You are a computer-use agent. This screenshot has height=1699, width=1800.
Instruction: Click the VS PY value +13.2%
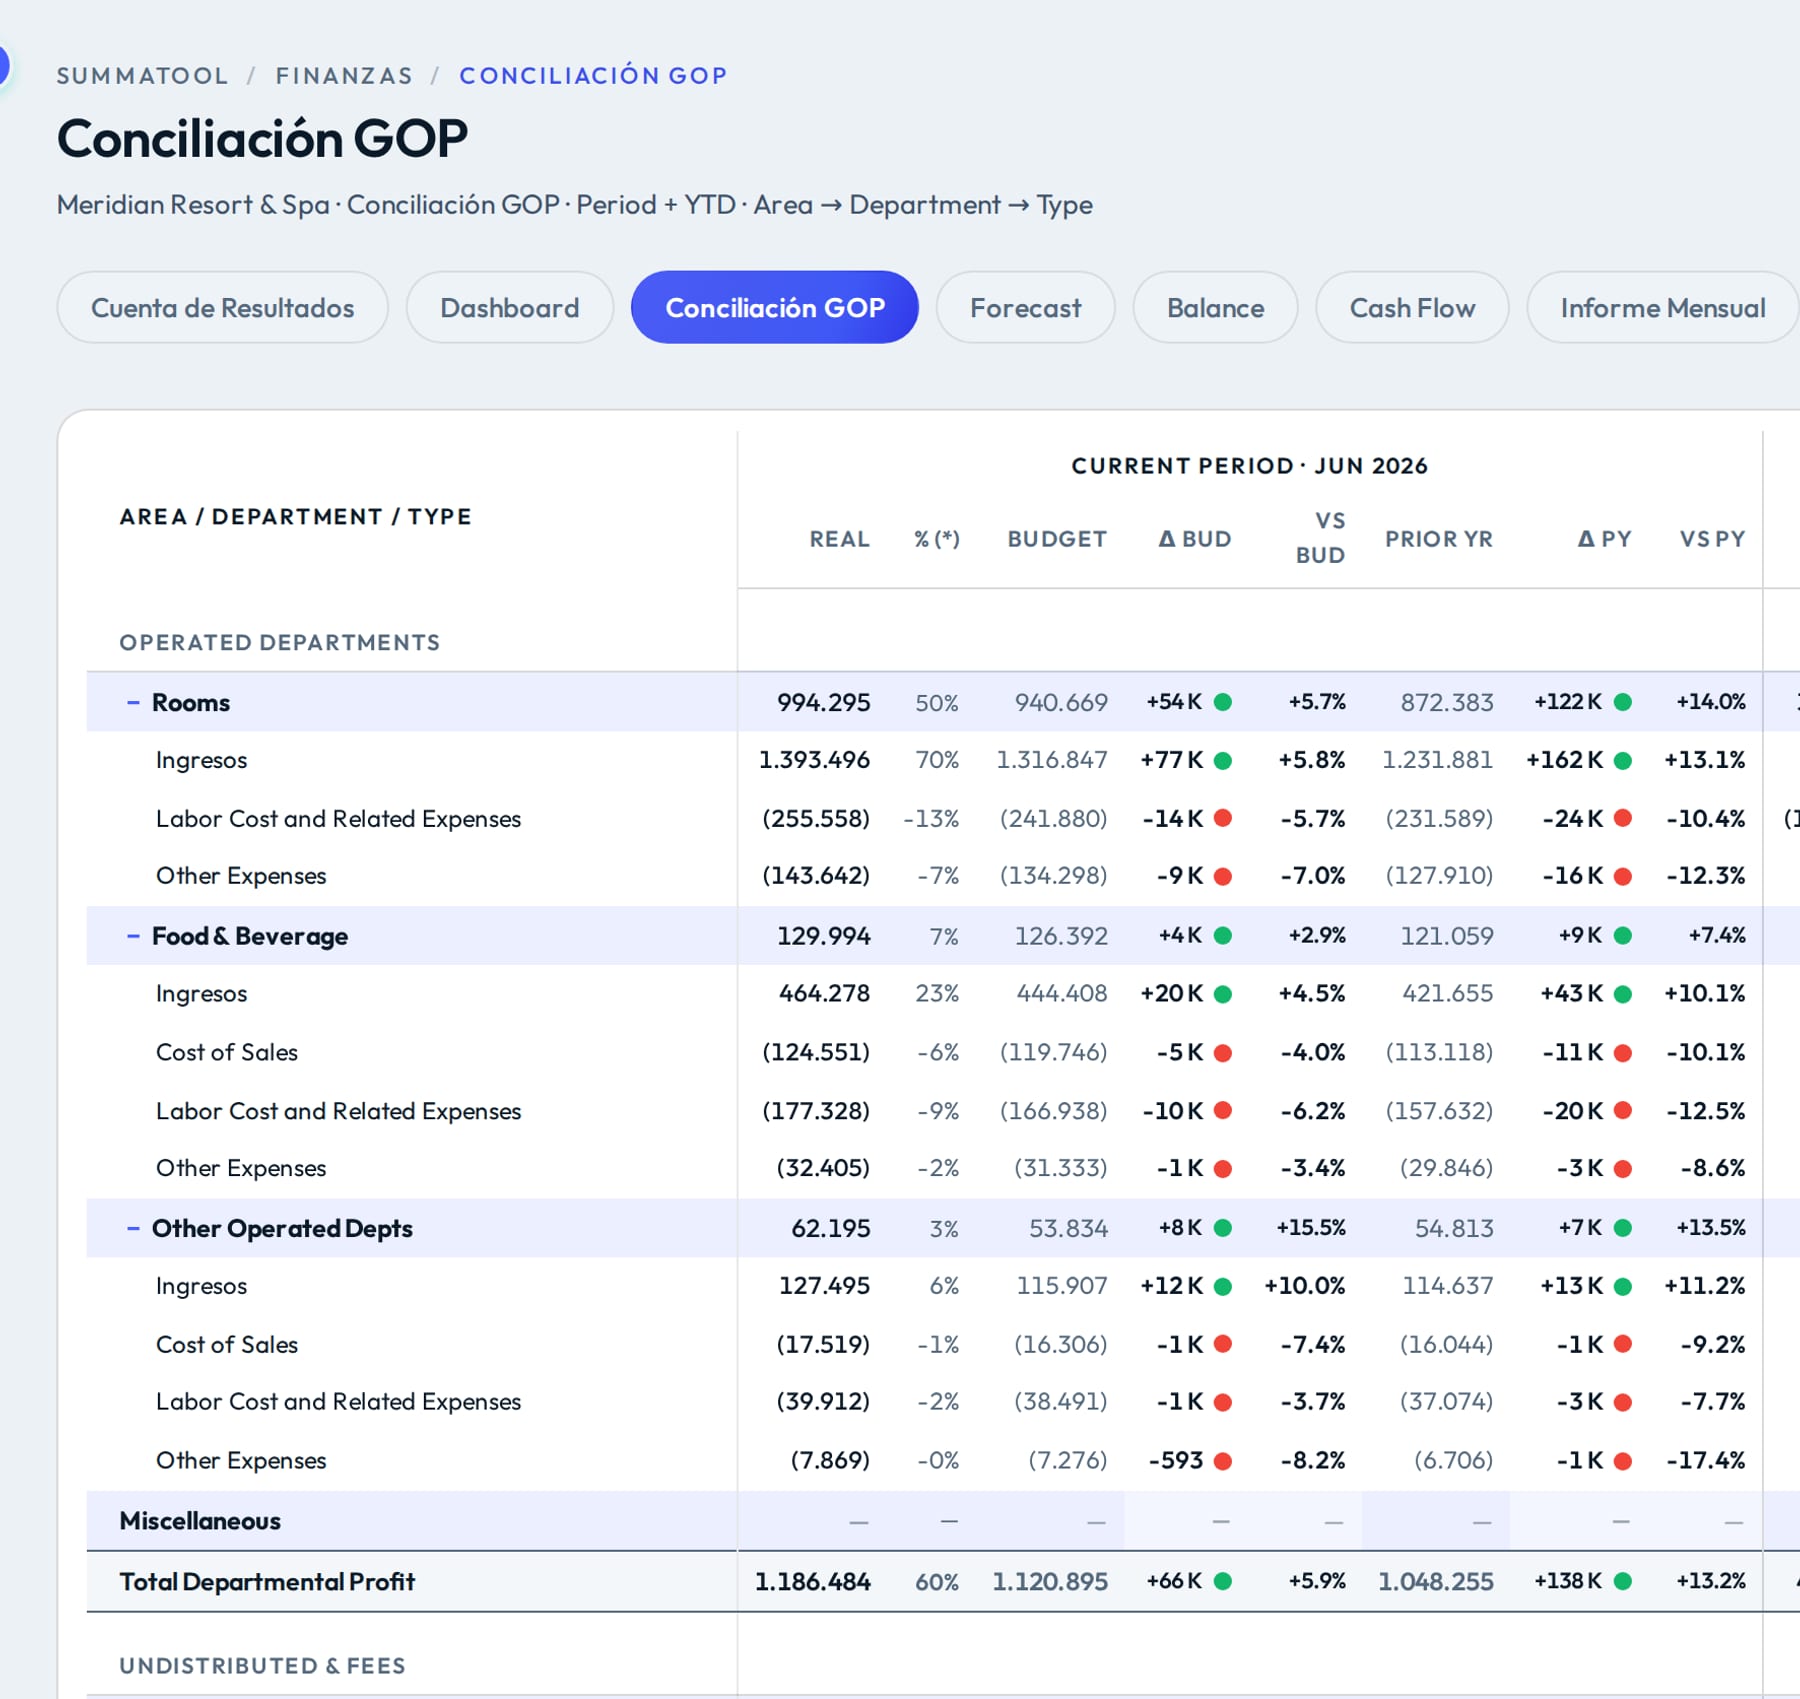point(1711,1581)
